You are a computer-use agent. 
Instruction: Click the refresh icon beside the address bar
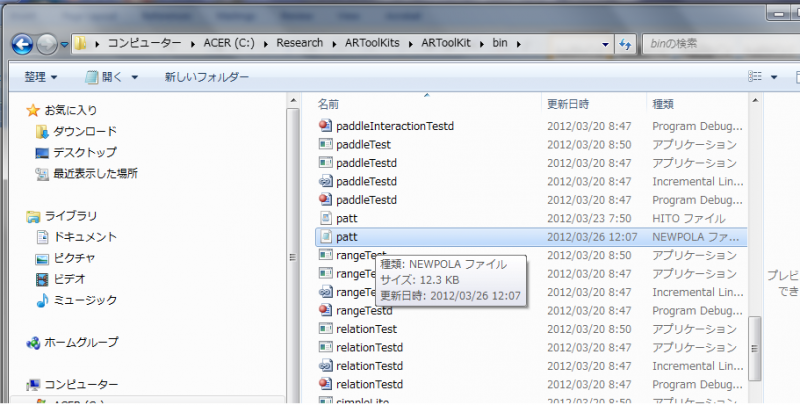[x=625, y=44]
